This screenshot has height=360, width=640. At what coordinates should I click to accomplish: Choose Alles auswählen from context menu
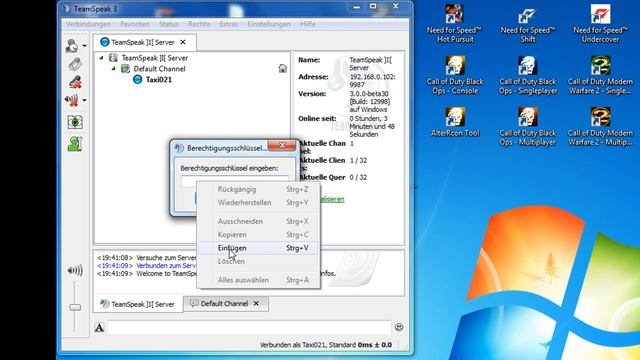click(258, 280)
